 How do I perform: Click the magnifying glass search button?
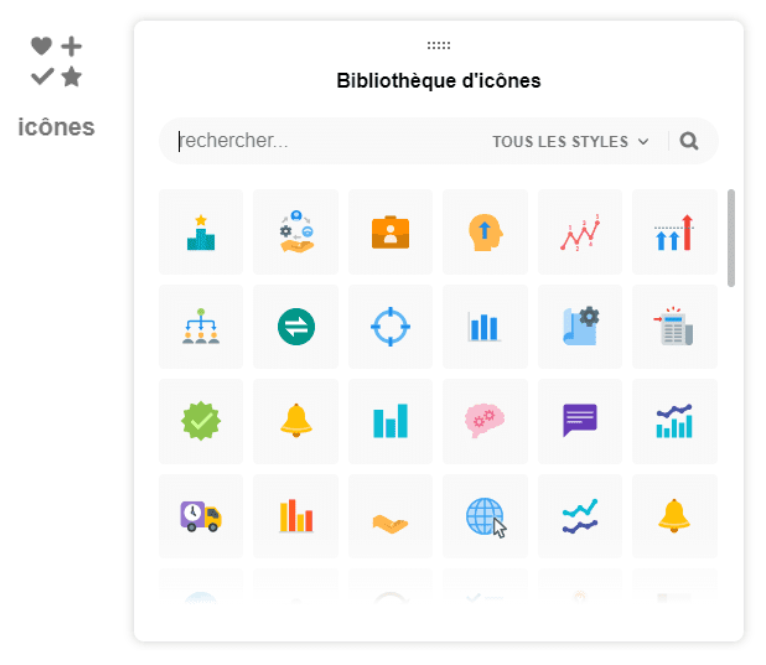click(x=689, y=142)
